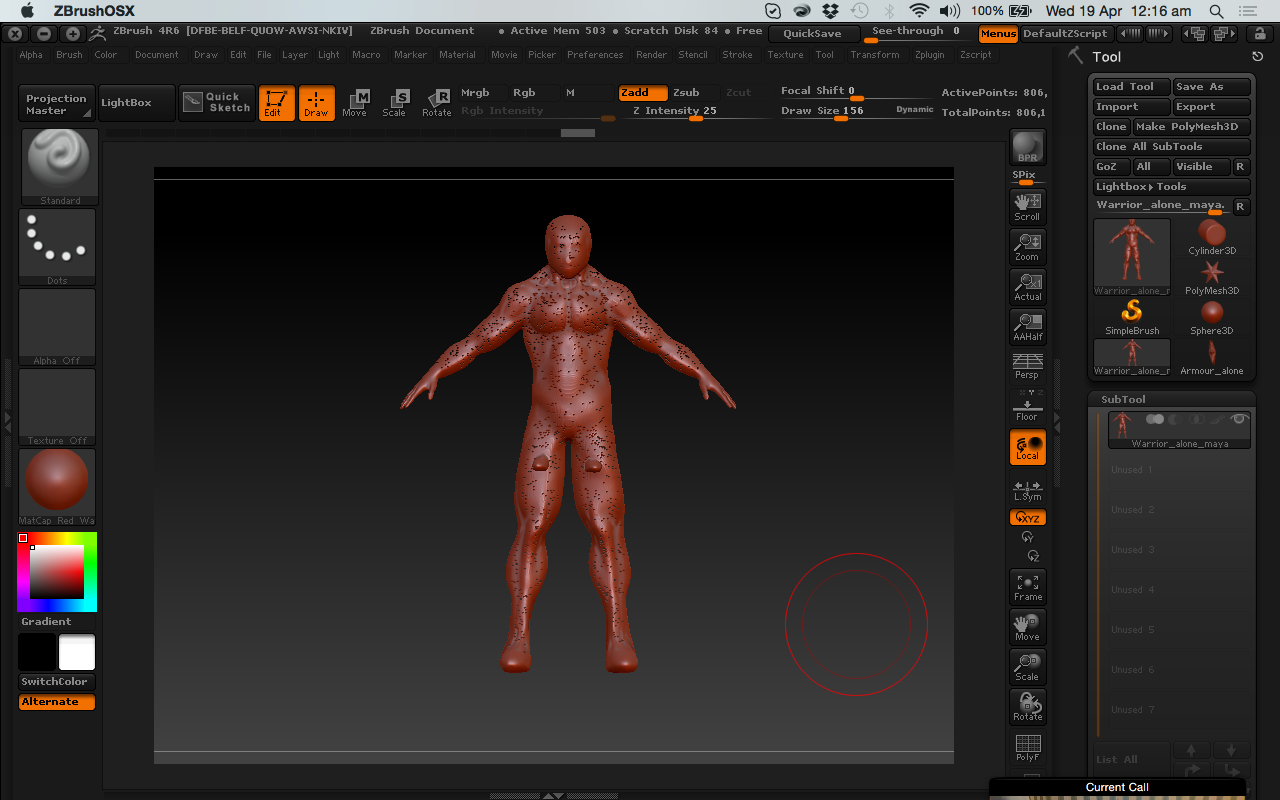Open LightBox browser button

coord(137,103)
